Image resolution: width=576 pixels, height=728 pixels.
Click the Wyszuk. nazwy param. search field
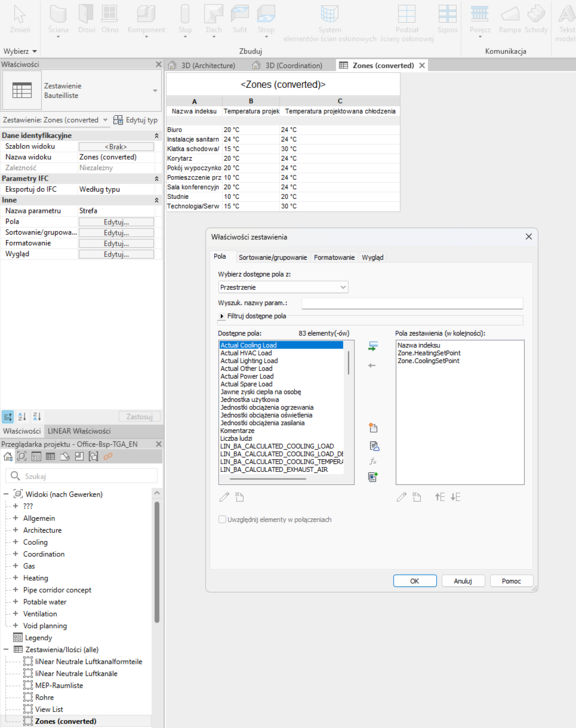click(412, 303)
